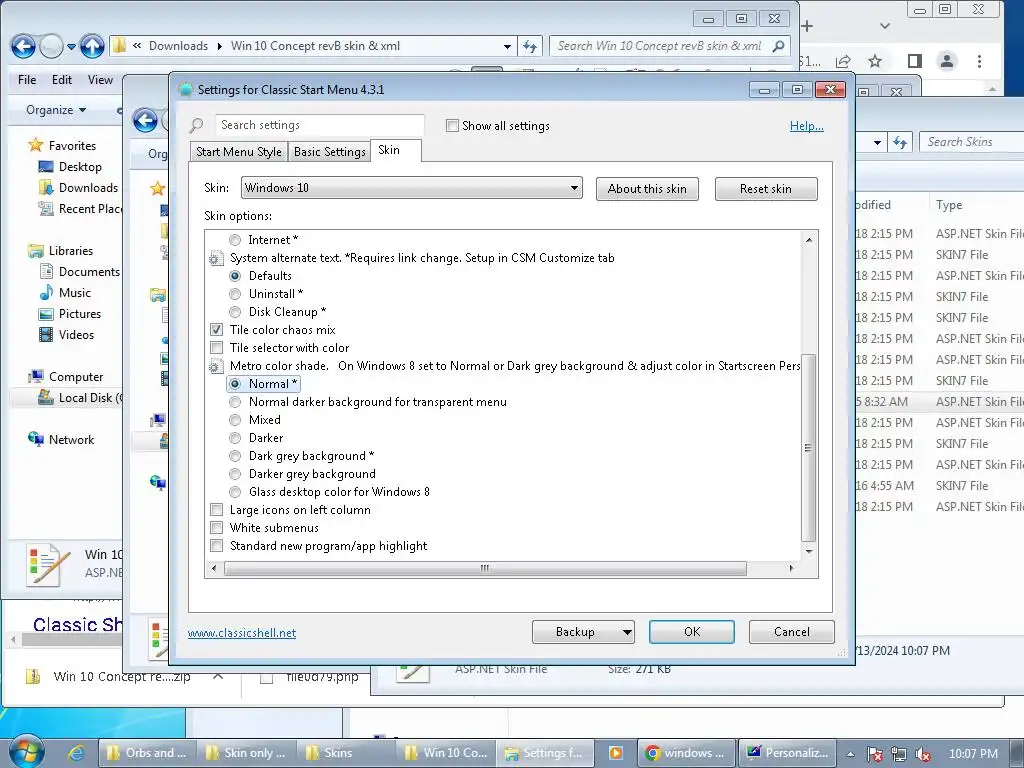The height and width of the screenshot is (768, 1024).
Task: Launch Internet Explorer from the taskbar
Action: (x=76, y=753)
